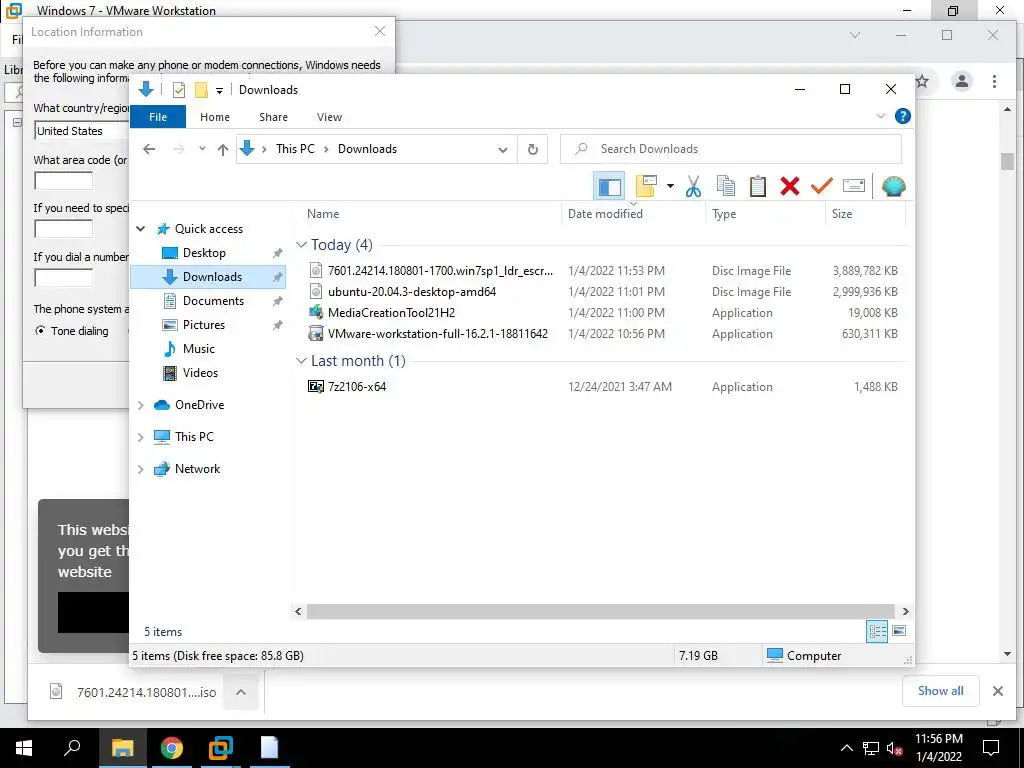Image resolution: width=1024 pixels, height=768 pixels.
Task: Open the 7z2106-x64 application icon
Action: [315, 387]
